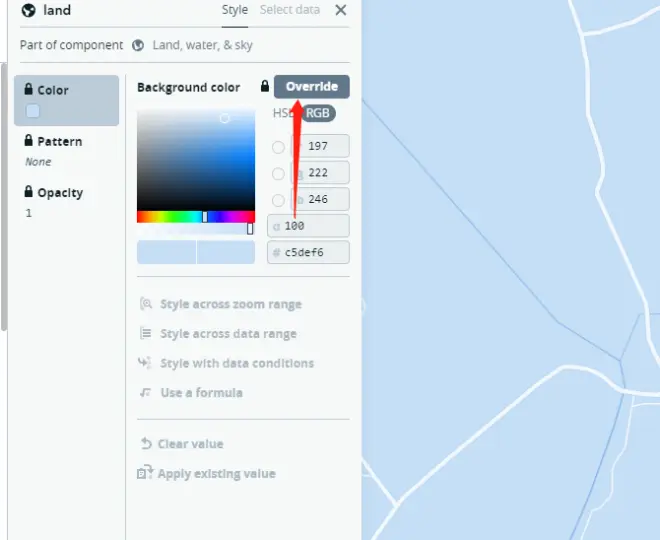The image size is (660, 540).
Task: Click the lock icon next to Pattern
Action: click(x=28, y=141)
